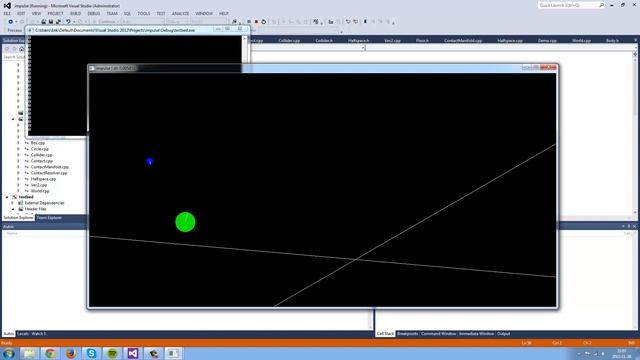
Task: Switch to Demo.cpp editor tab
Action: (x=547, y=40)
